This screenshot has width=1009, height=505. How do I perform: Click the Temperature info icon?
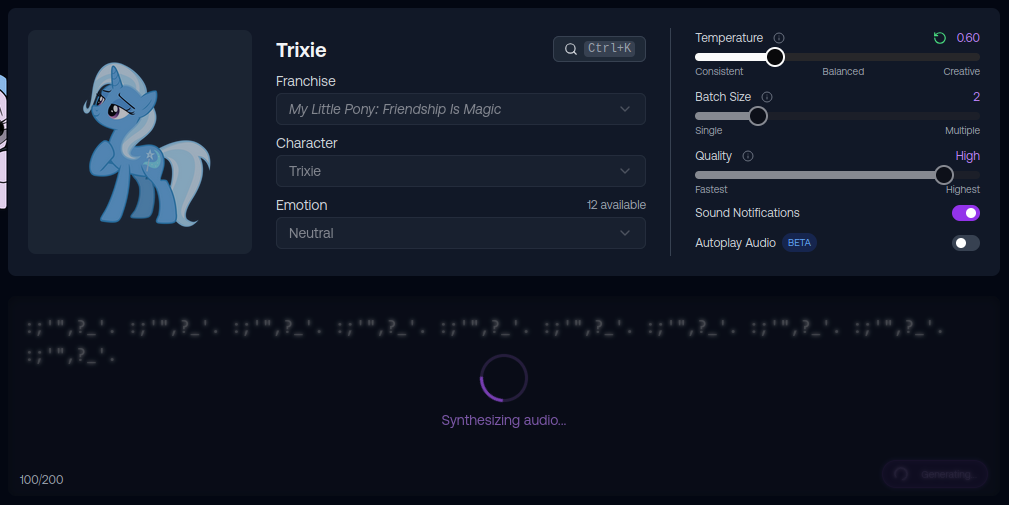coord(779,38)
